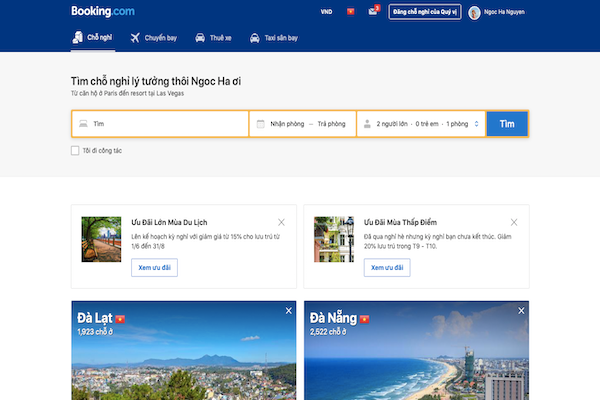Dismiss the Ưu Đãi Lớn Mùa Du Lịch card
Image resolution: width=600 pixels, height=400 pixels.
281,222
